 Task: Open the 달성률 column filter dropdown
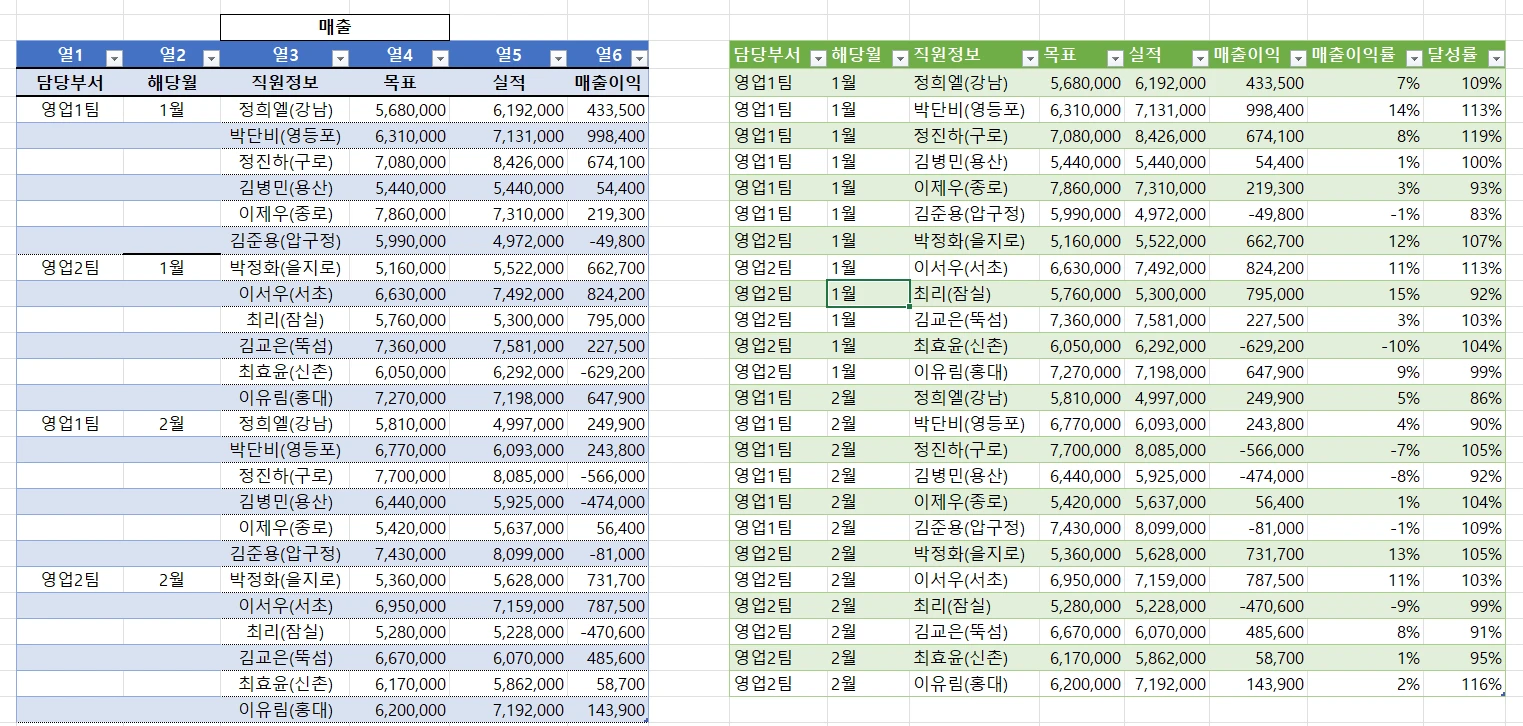1495,58
